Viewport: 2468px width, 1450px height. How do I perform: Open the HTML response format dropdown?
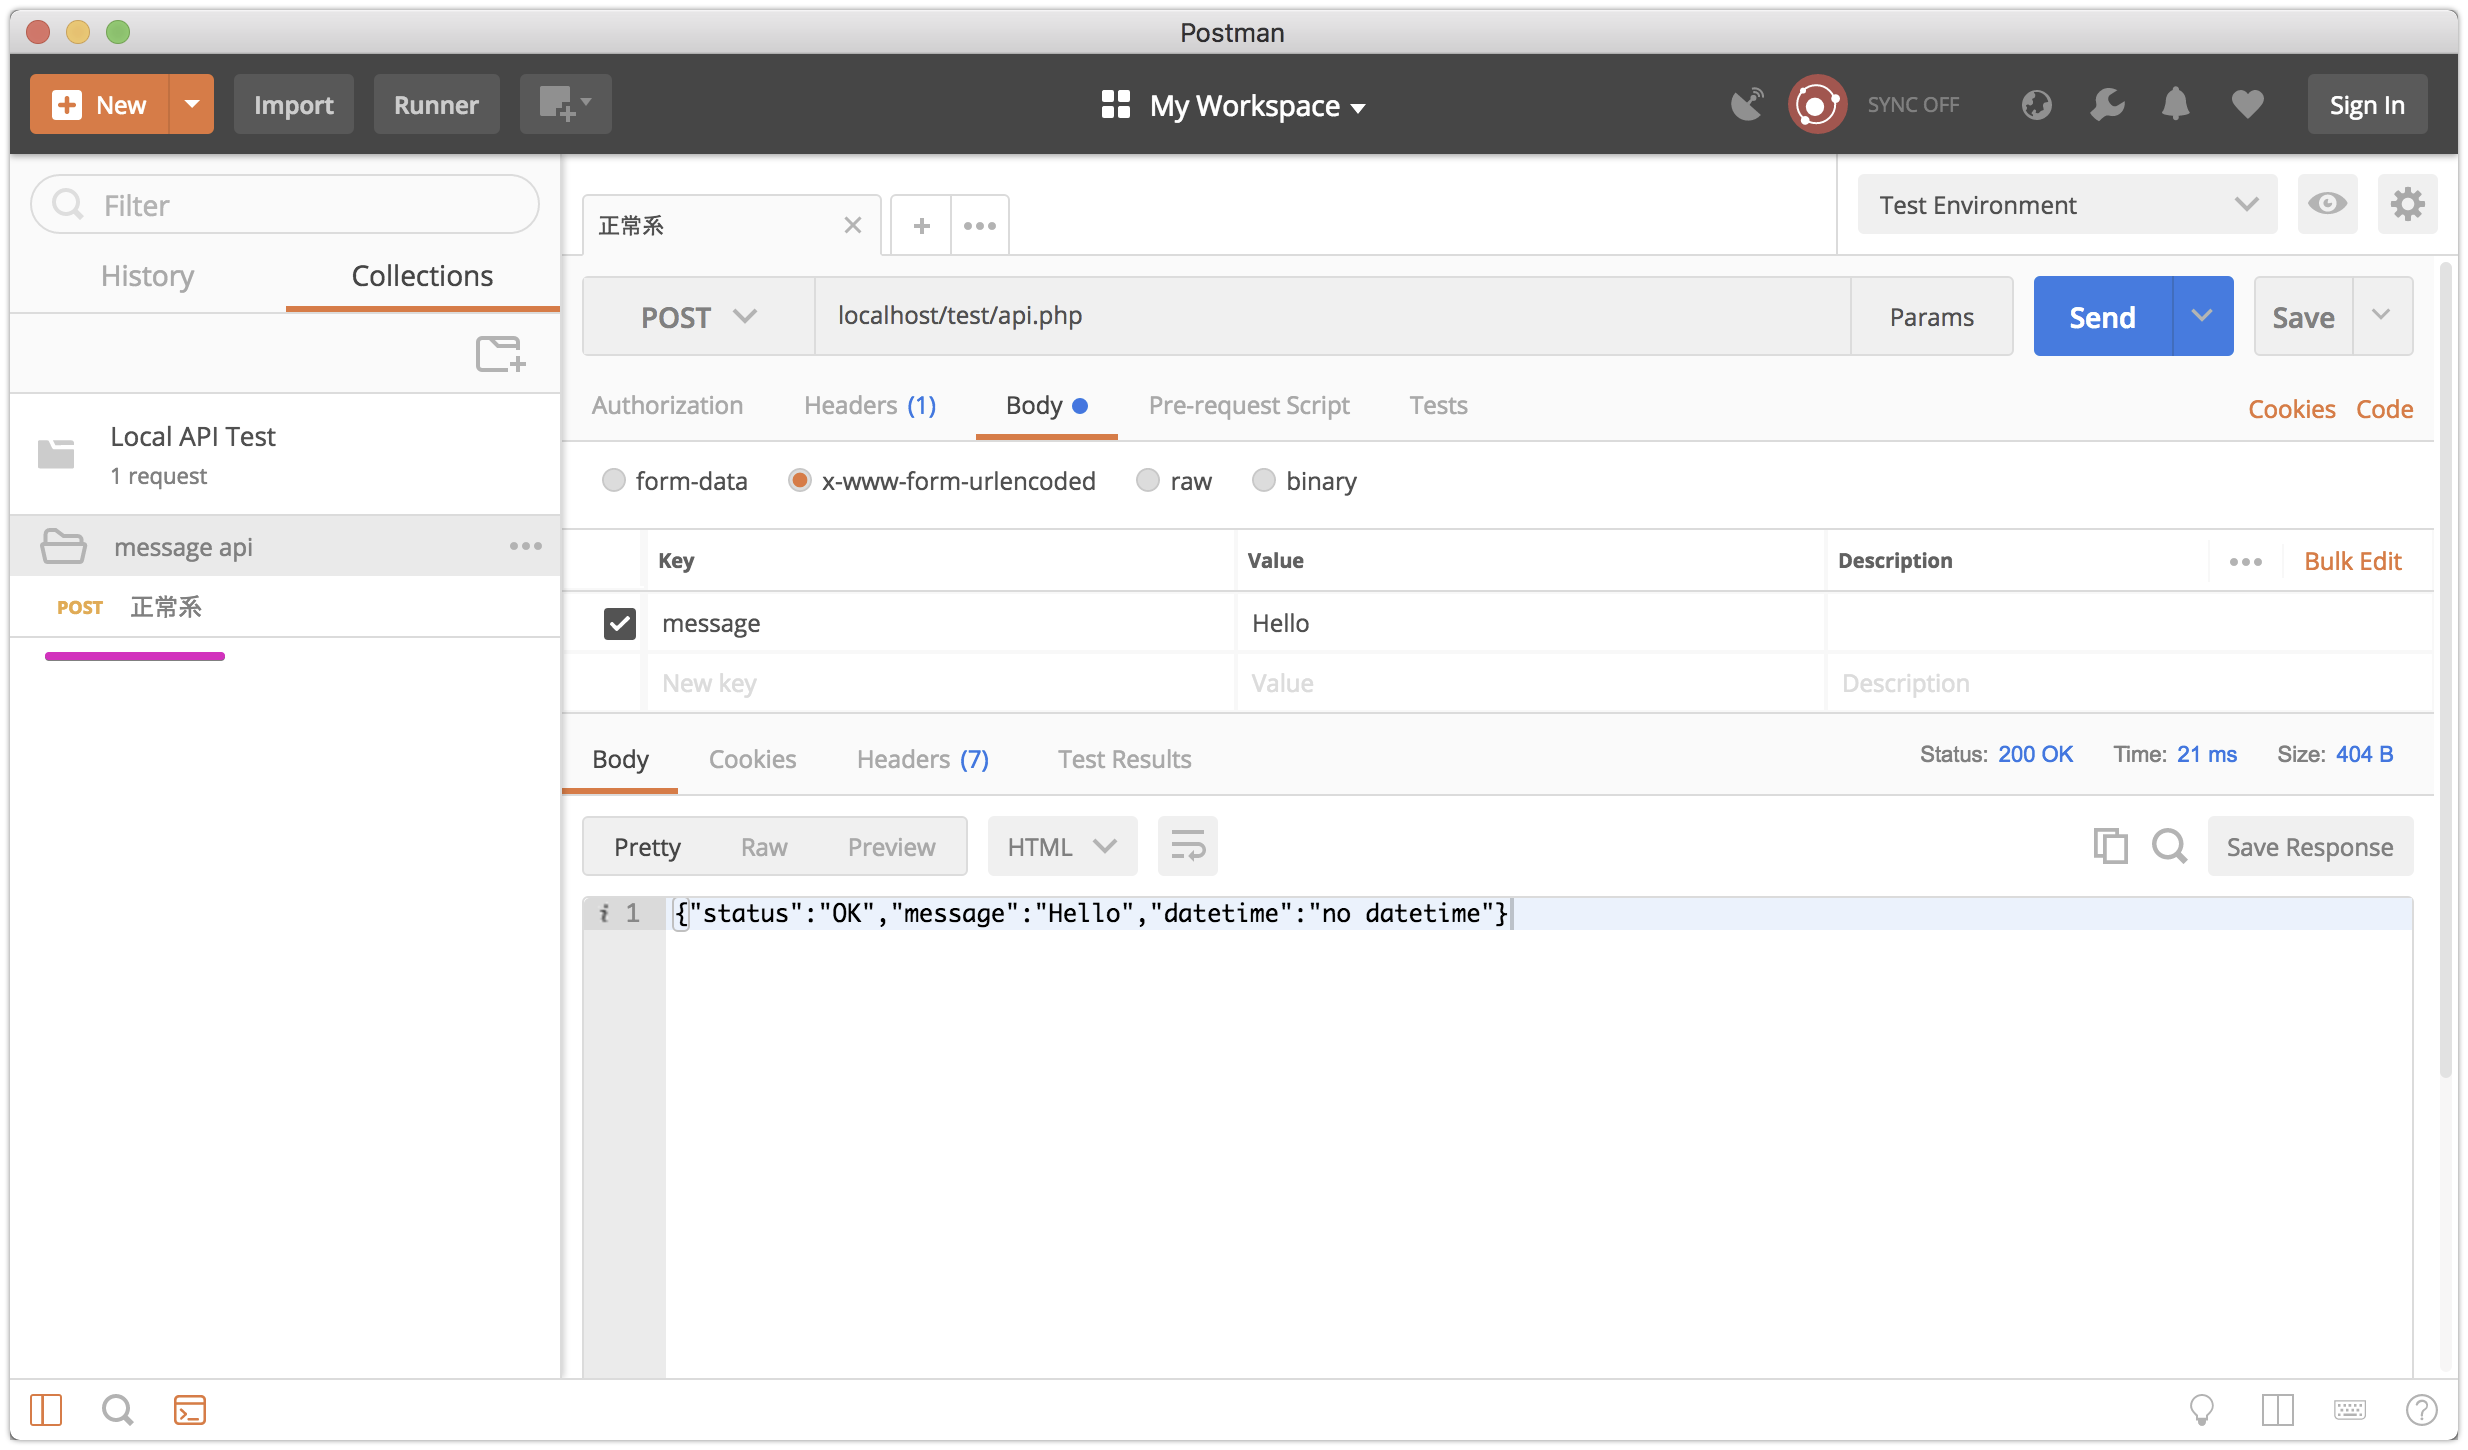(1061, 845)
